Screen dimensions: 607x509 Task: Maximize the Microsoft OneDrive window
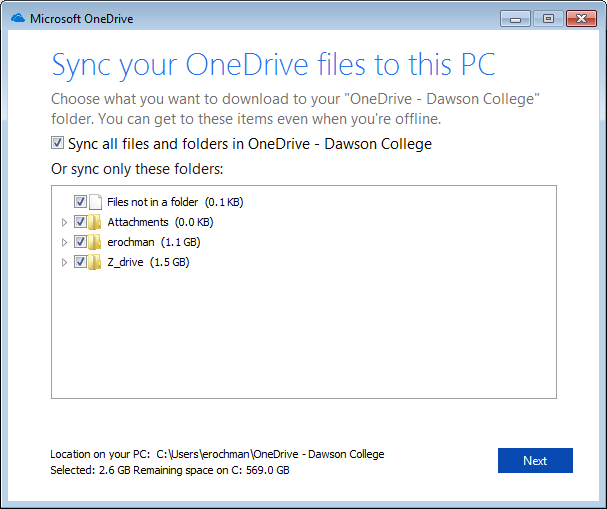click(548, 19)
